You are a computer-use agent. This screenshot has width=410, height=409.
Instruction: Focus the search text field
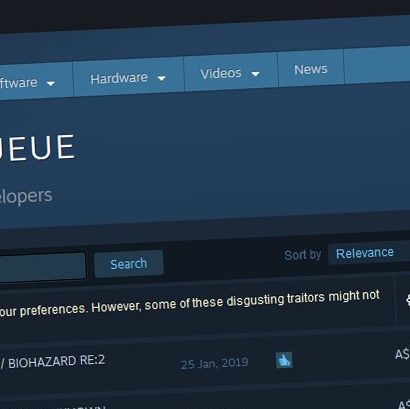pos(43,267)
